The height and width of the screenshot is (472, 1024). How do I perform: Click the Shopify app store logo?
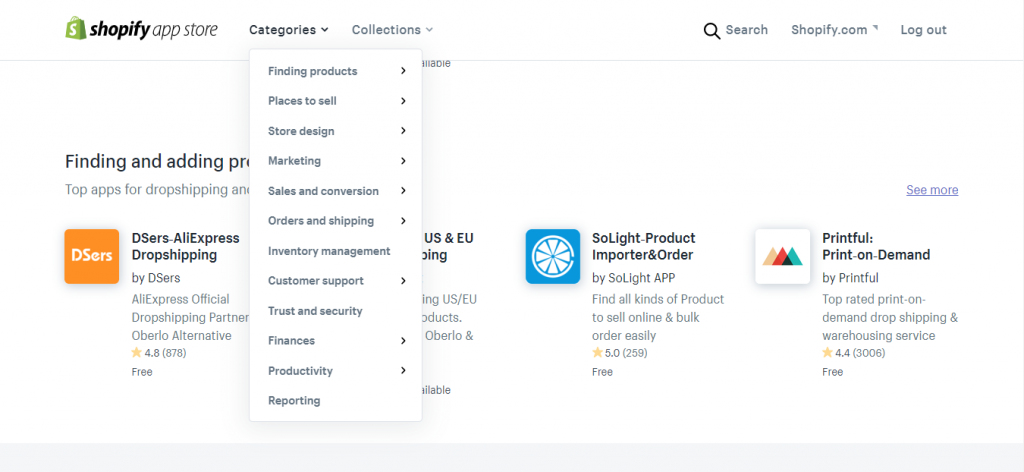click(x=141, y=29)
